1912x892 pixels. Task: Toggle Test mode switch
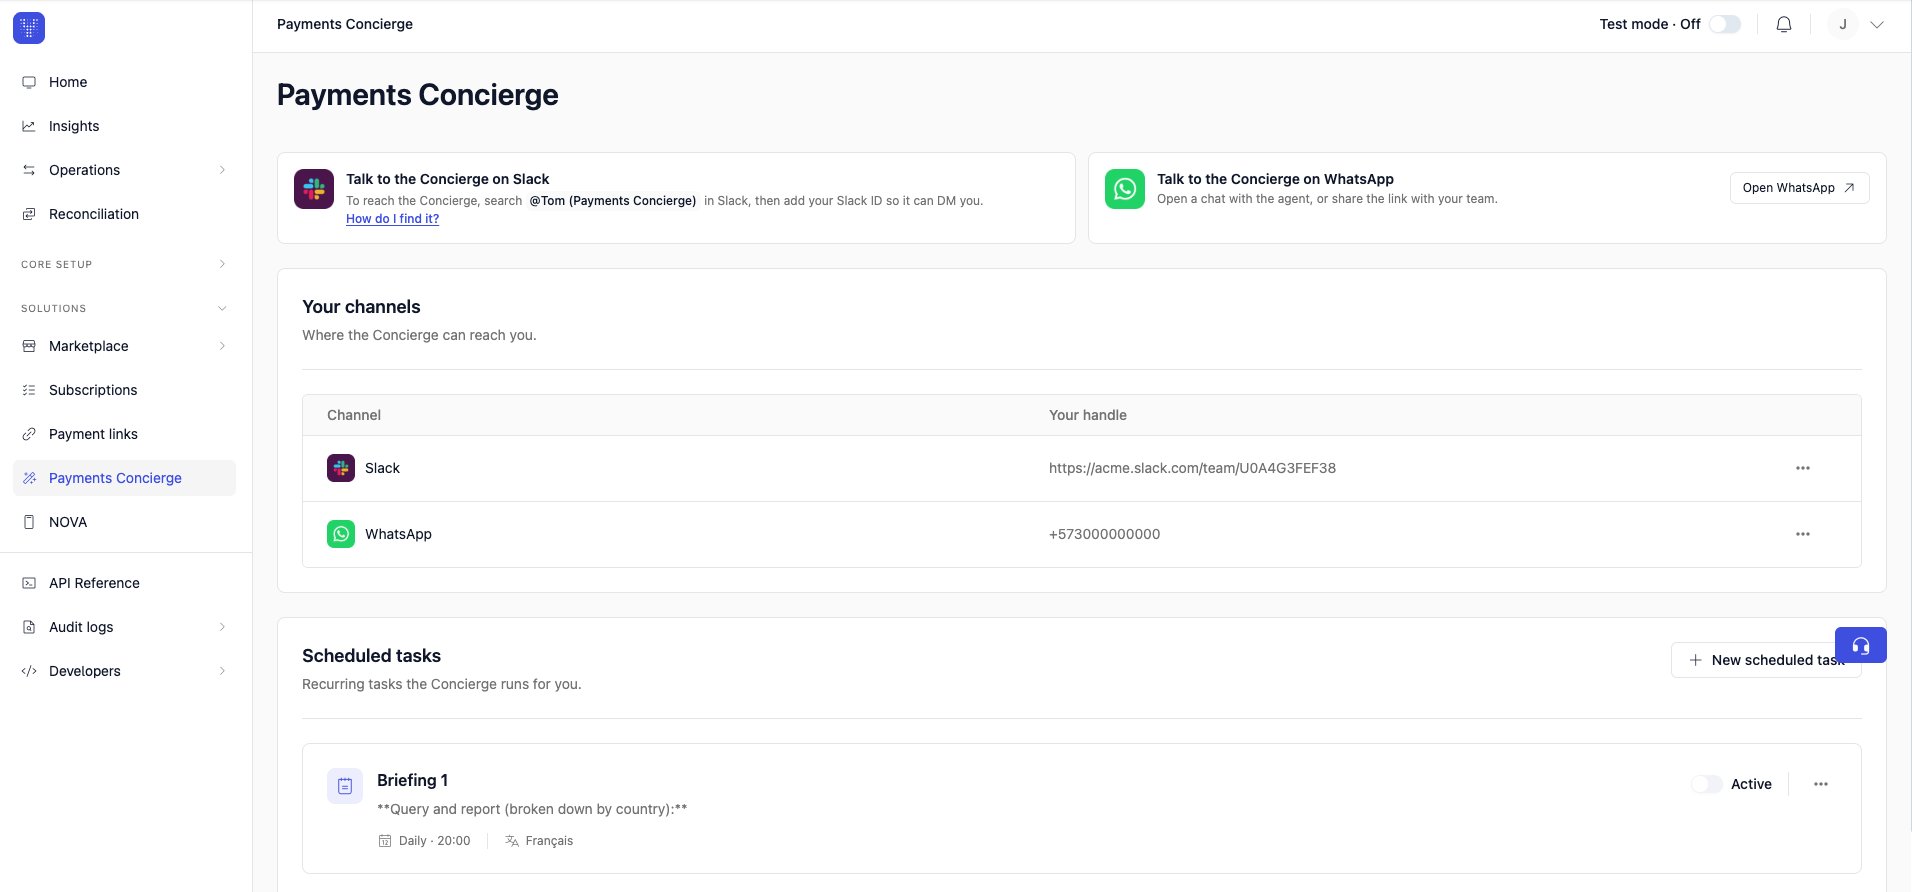[x=1725, y=24]
